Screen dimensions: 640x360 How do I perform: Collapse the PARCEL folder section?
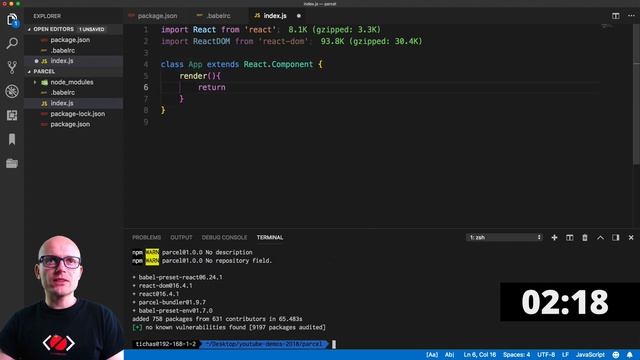click(x=44, y=71)
